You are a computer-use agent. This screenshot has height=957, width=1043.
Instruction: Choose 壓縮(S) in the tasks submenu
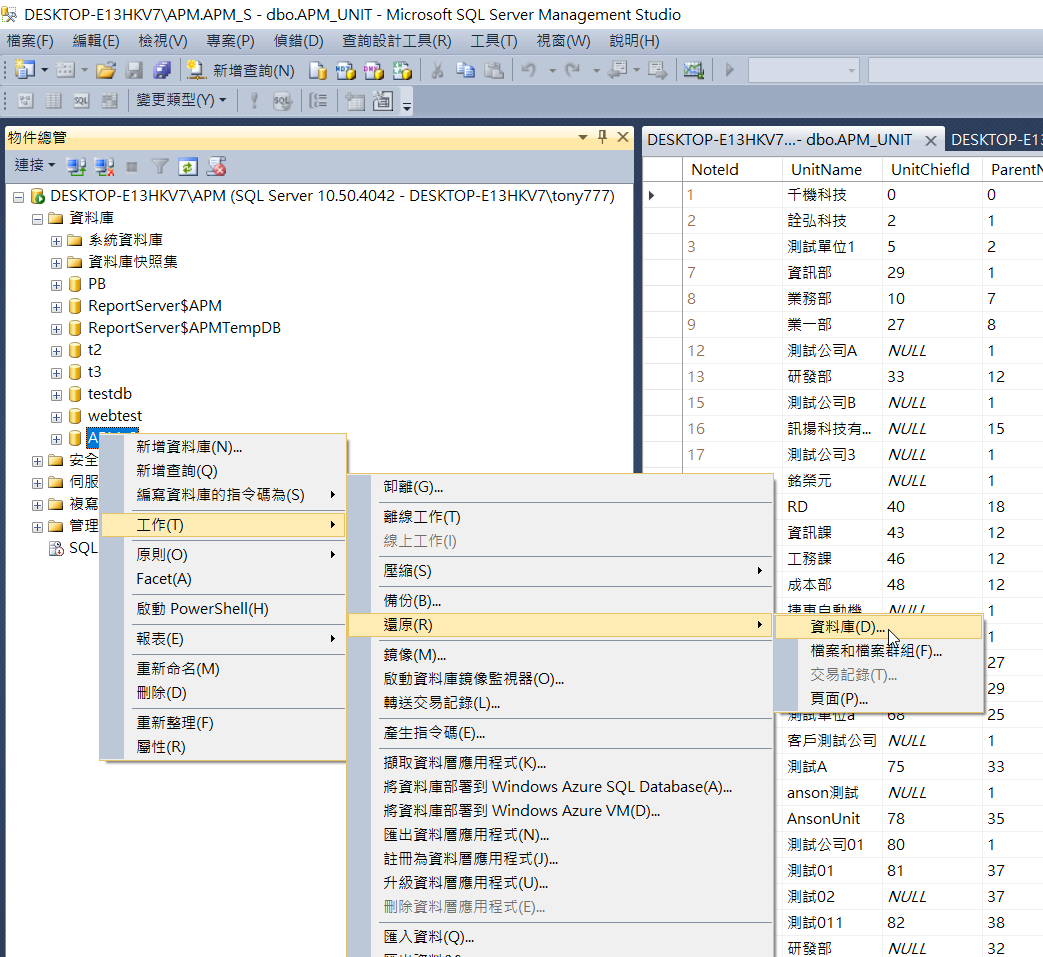pyautogui.click(x=560, y=571)
